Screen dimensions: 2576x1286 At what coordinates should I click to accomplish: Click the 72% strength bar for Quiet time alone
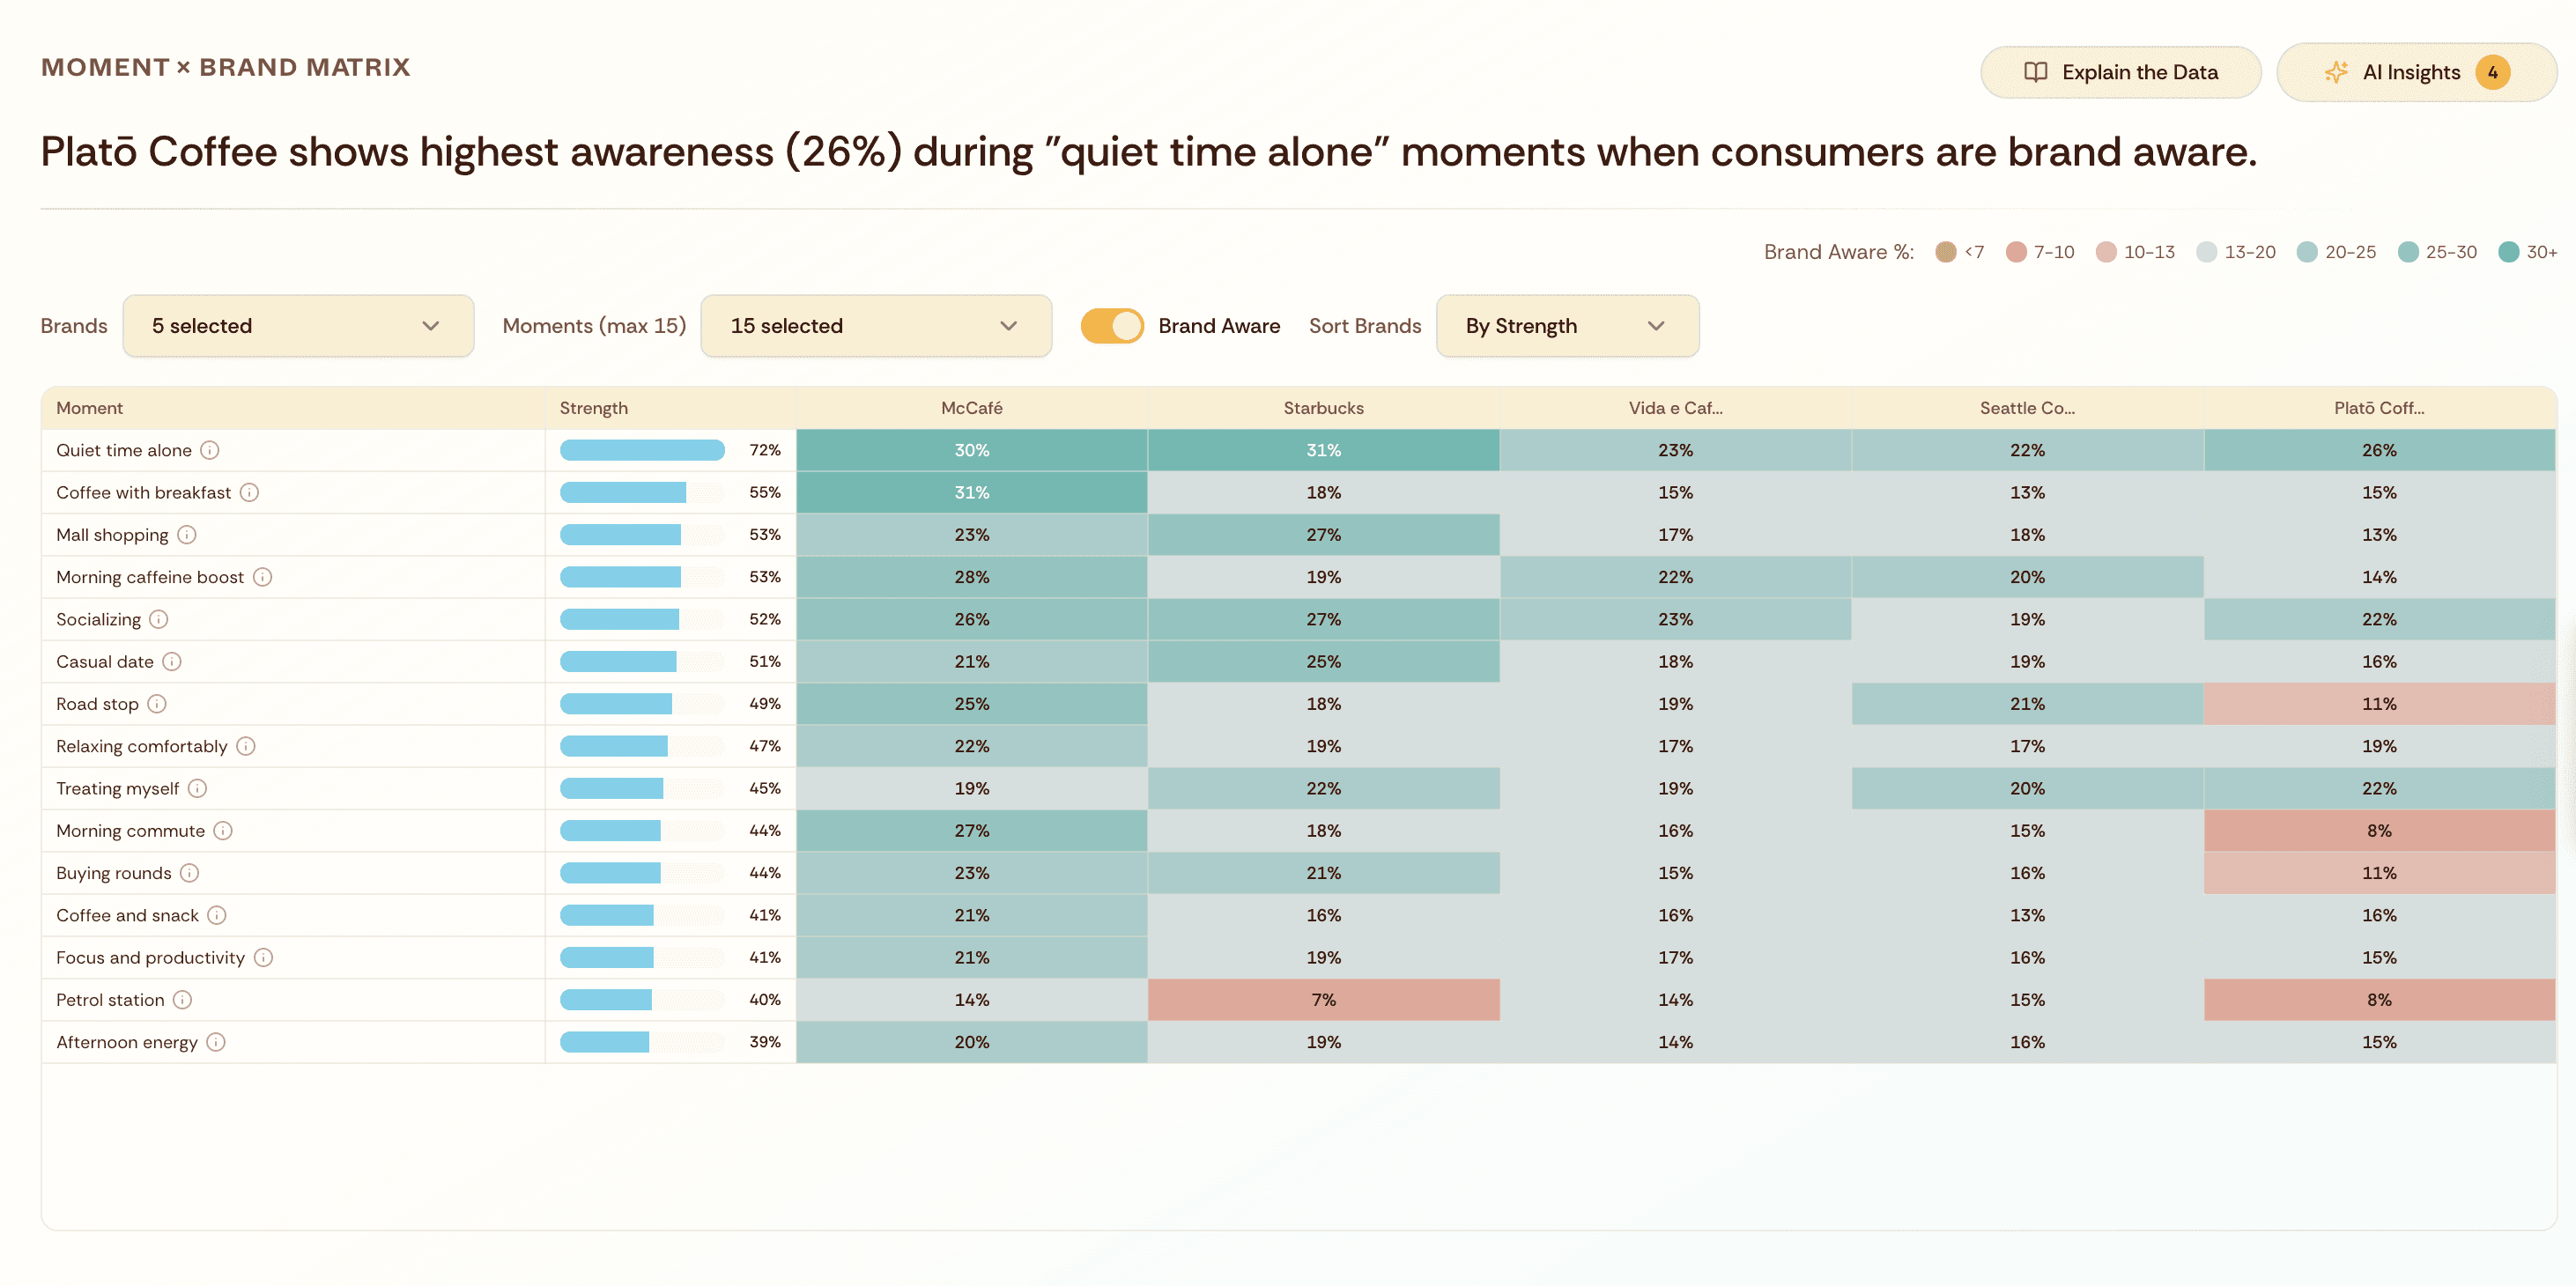pyautogui.click(x=642, y=450)
